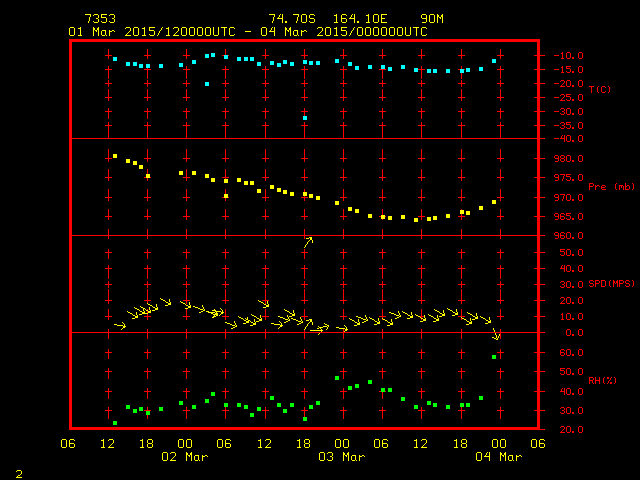This screenshot has height=480, width=640.
Task: Click the UTC date range header line
Action: 247,31
